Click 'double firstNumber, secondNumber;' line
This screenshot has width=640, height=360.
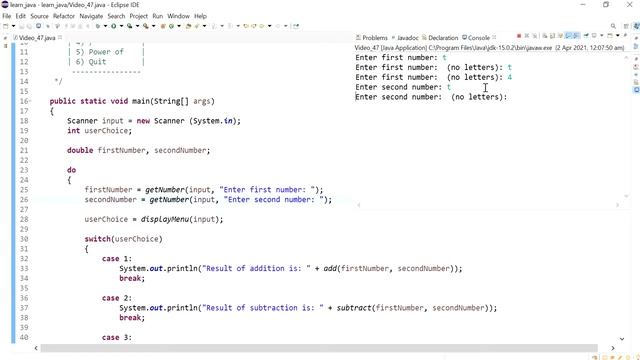138,150
